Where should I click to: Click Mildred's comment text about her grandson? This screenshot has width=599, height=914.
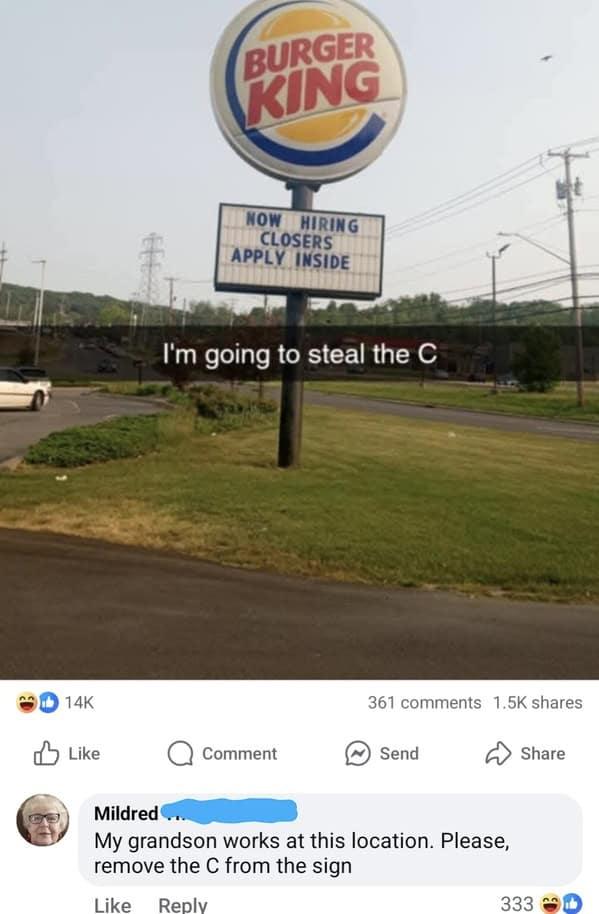(302, 853)
